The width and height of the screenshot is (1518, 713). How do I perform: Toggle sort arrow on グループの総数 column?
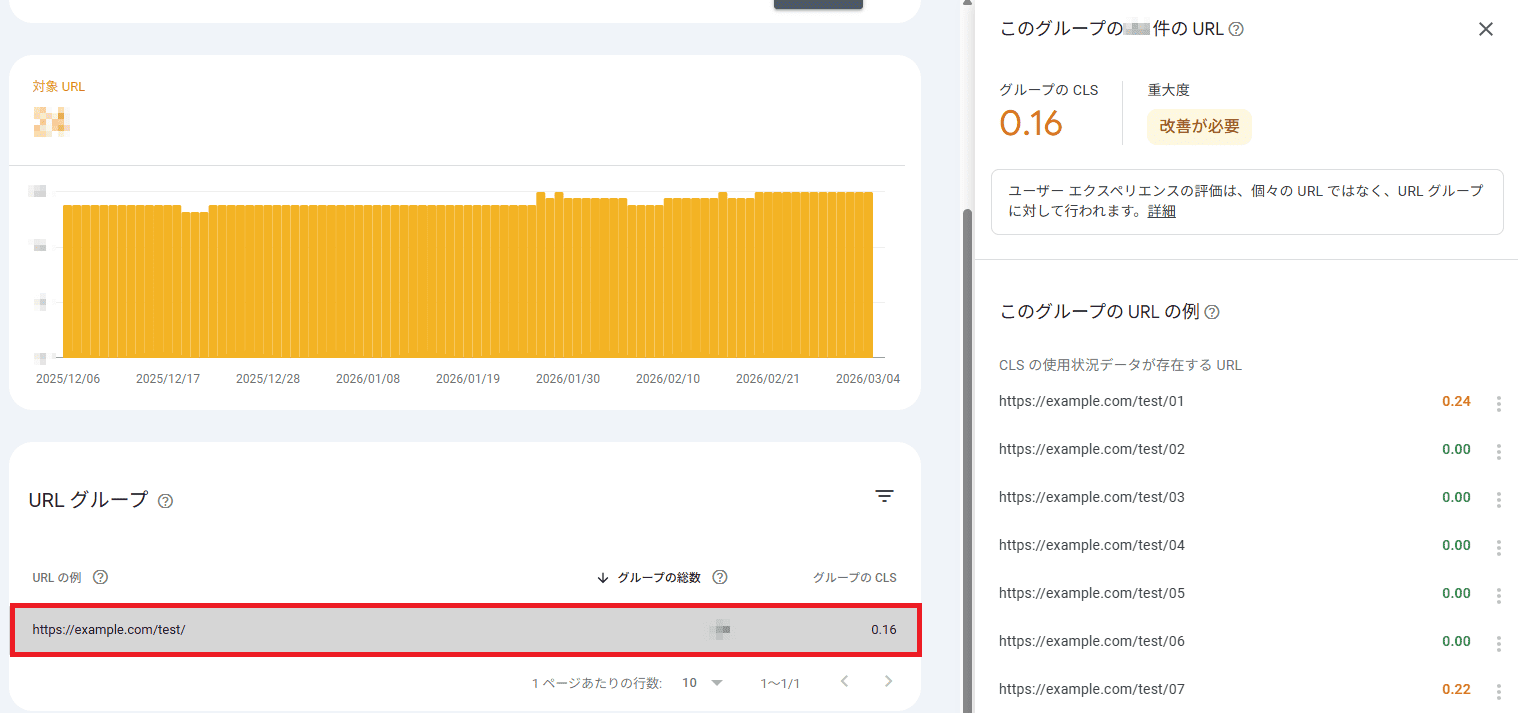[603, 577]
